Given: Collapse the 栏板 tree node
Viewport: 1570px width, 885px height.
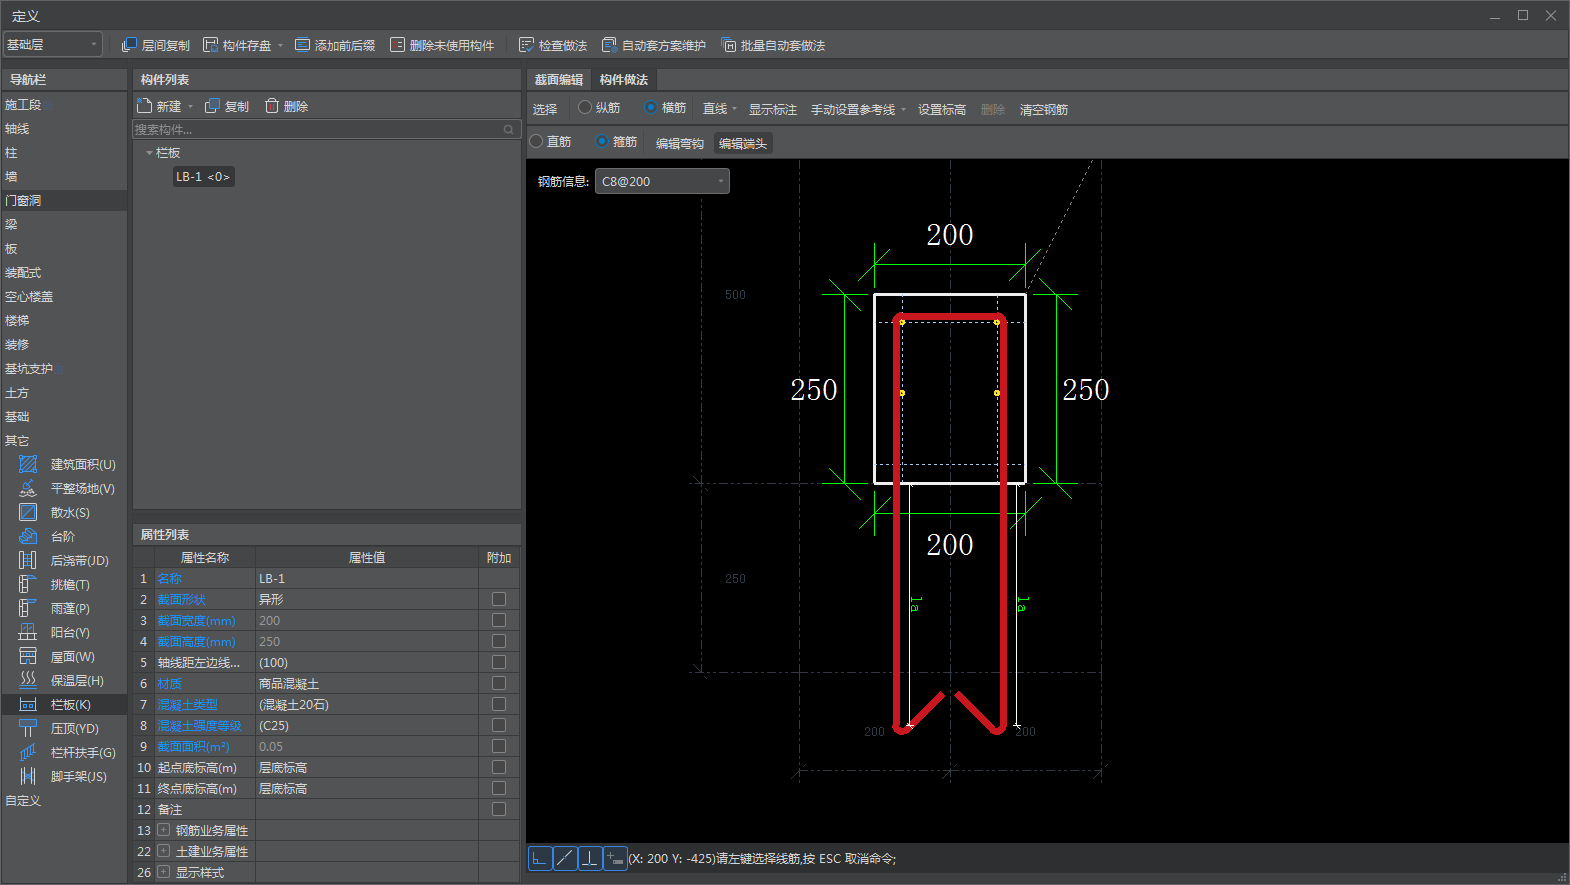Looking at the screenshot, I should click(x=149, y=153).
